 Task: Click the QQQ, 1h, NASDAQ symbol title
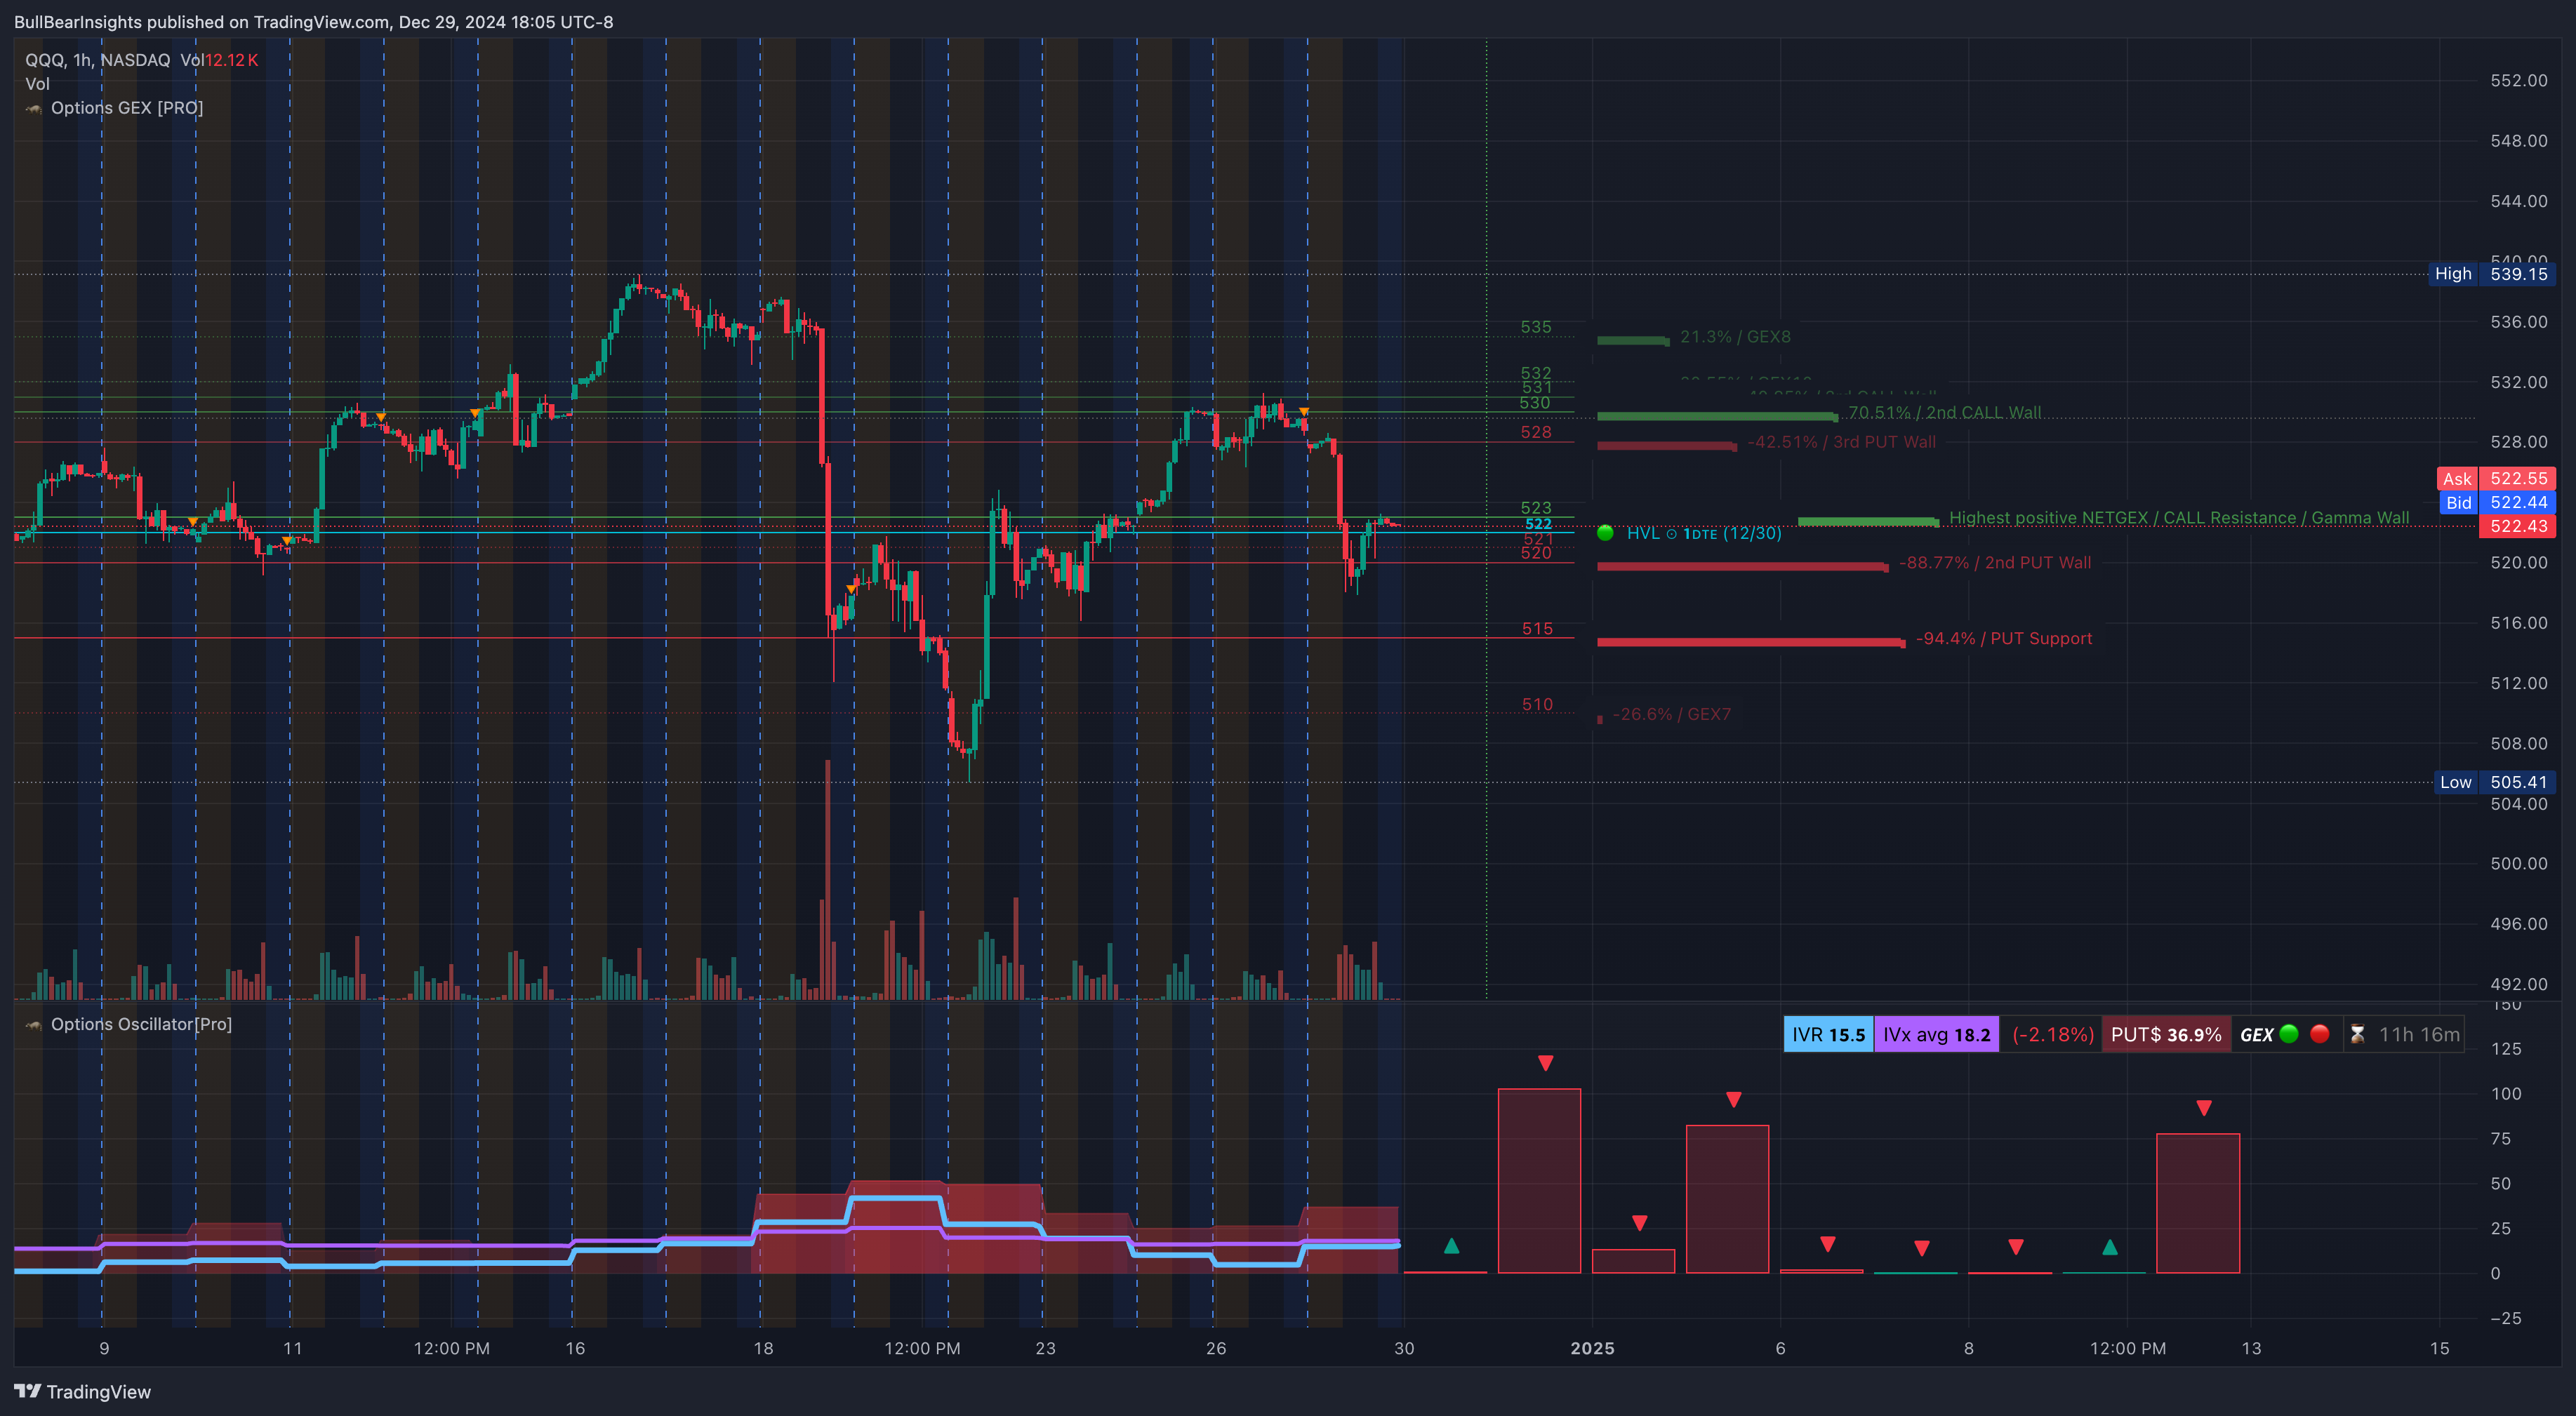tap(98, 60)
